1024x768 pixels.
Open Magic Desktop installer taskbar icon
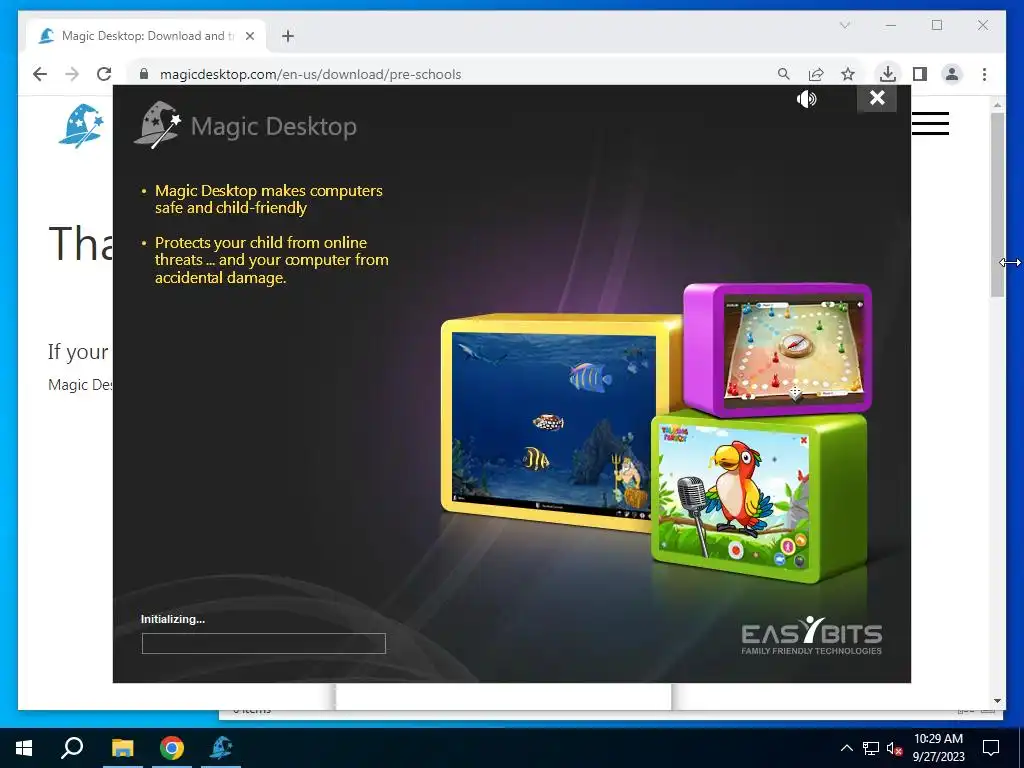click(221, 748)
